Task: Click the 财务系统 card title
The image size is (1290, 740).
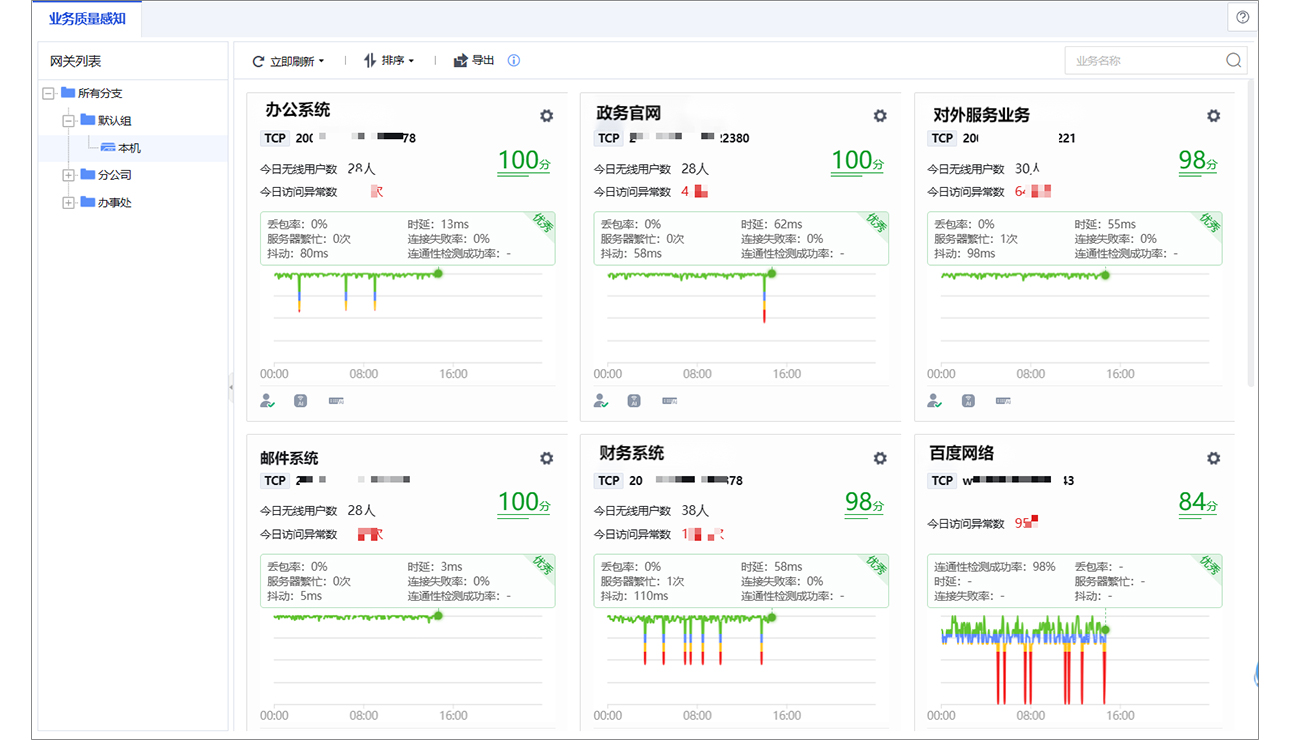Action: click(x=631, y=453)
